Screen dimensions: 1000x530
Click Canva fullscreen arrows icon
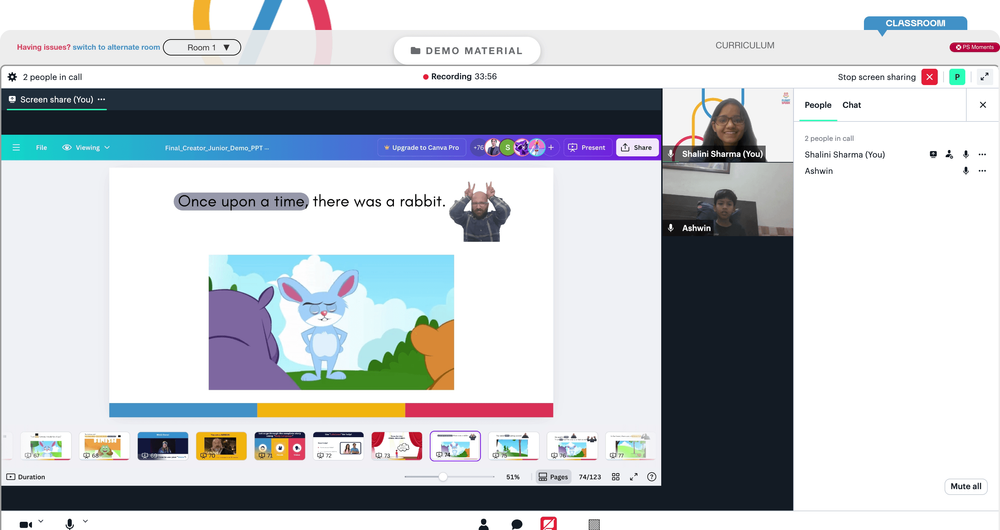[633, 476]
